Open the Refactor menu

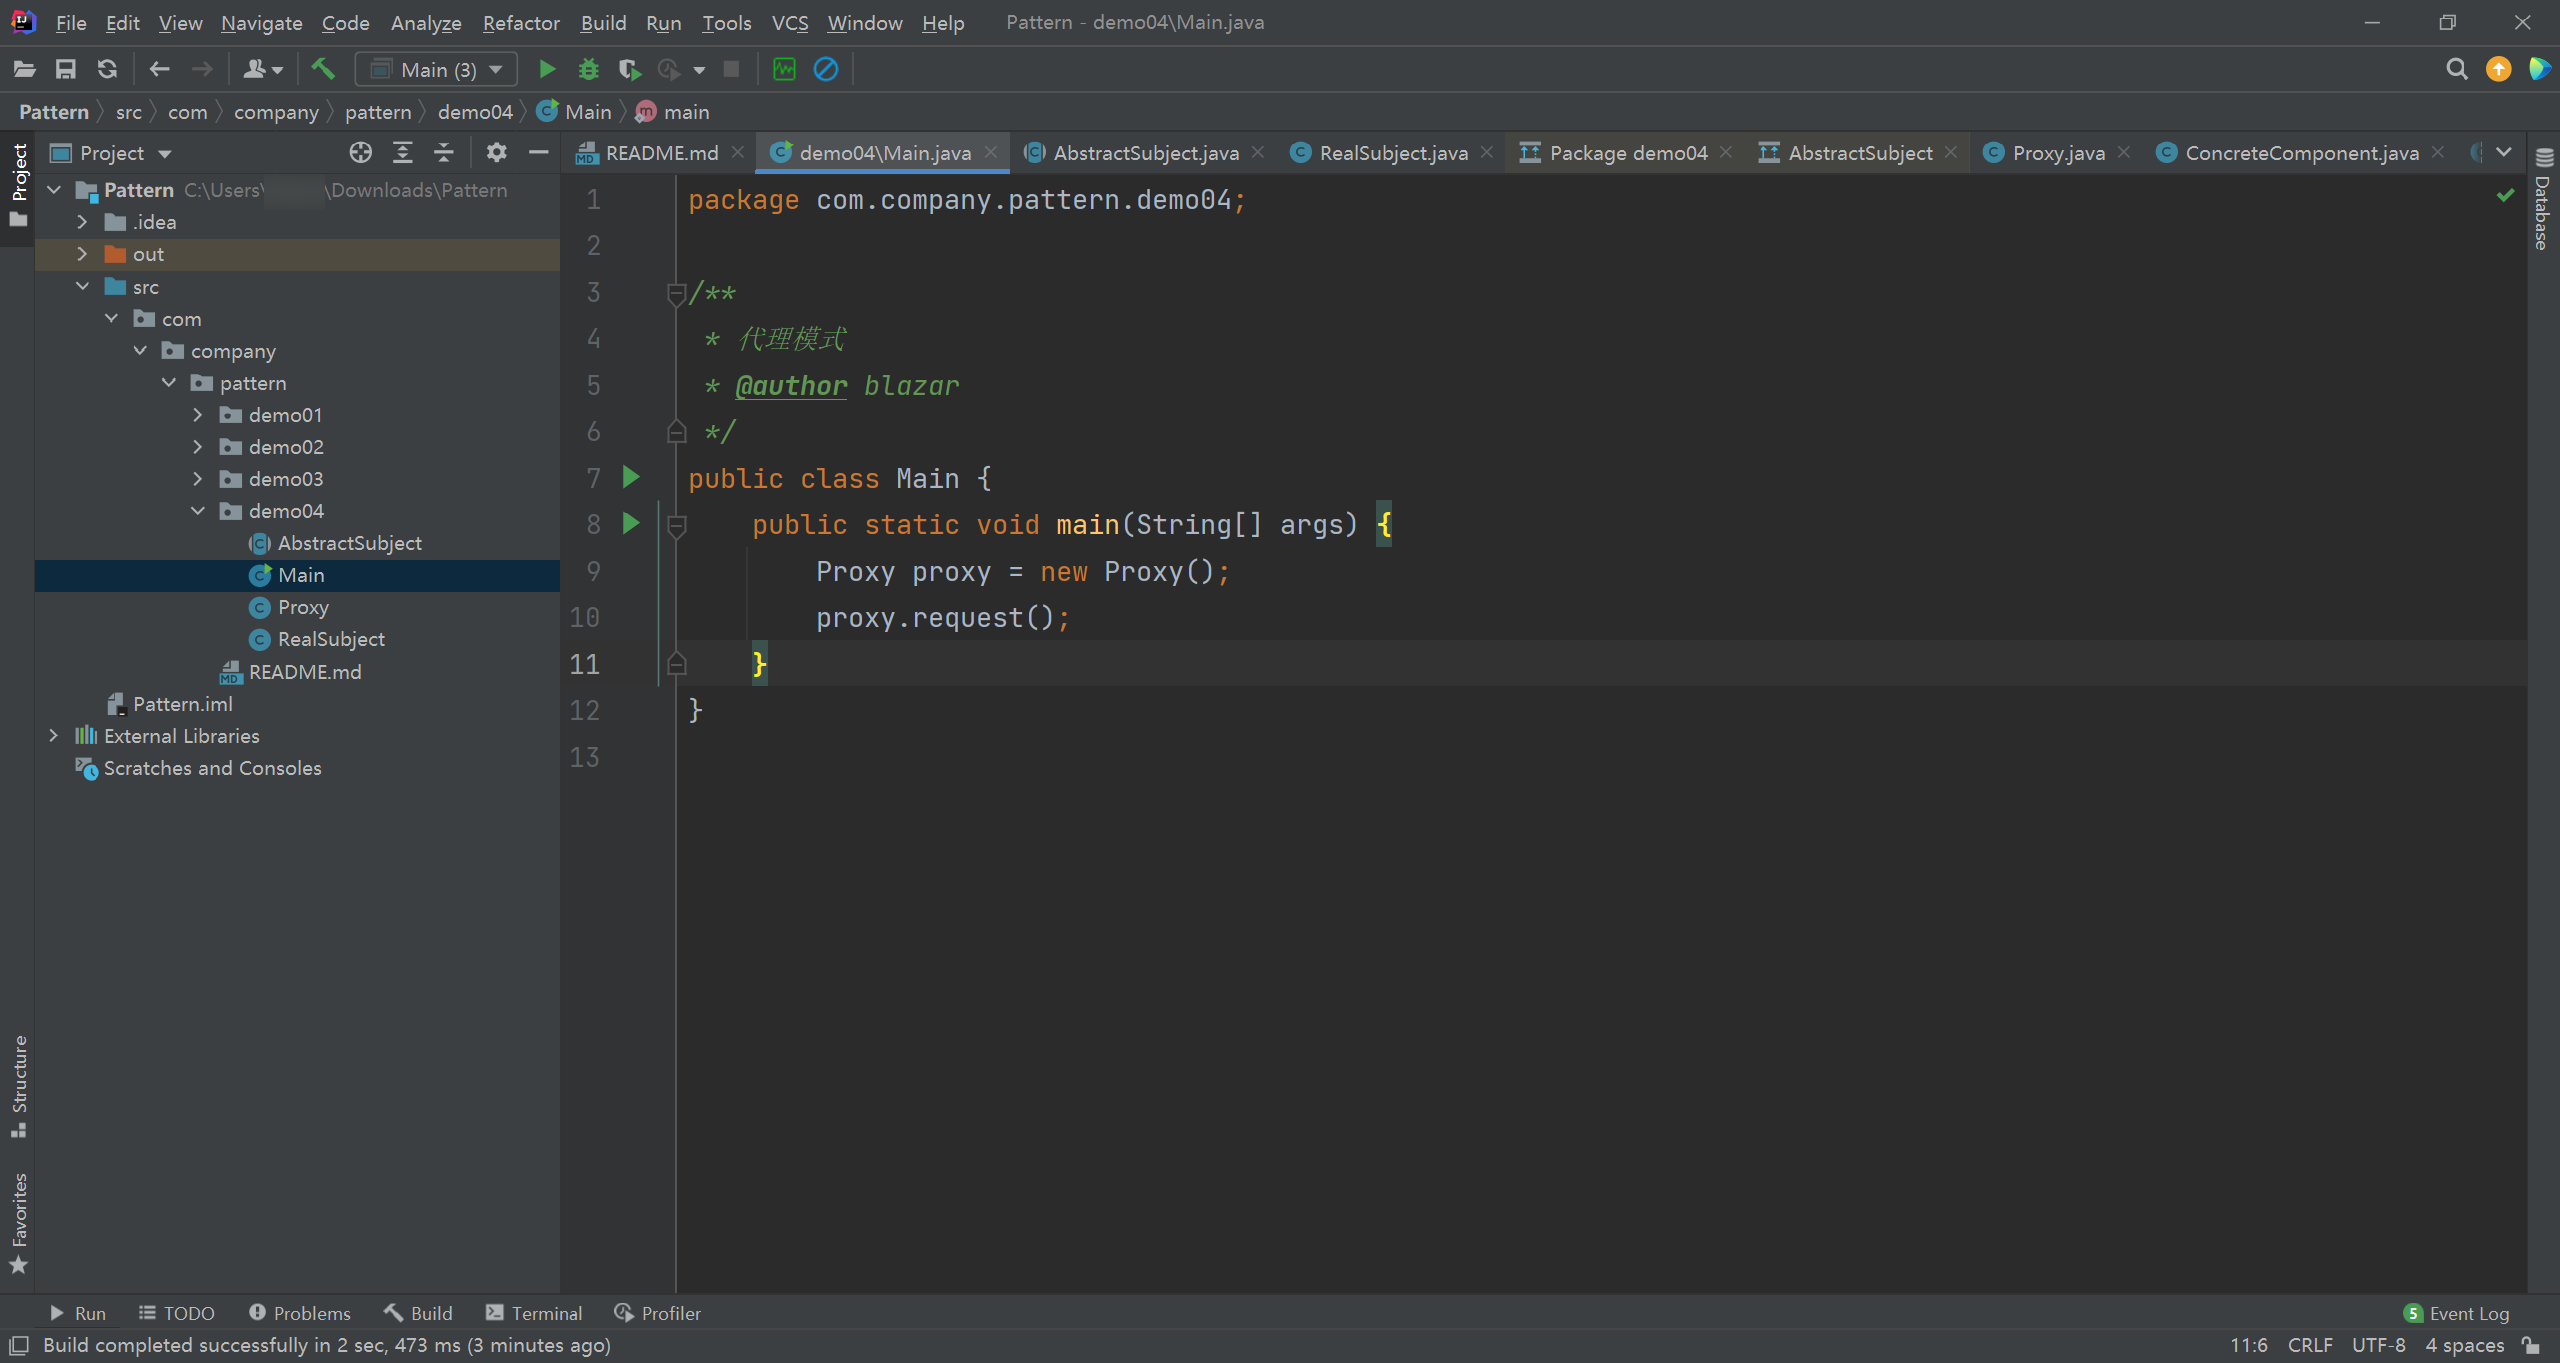click(x=520, y=22)
